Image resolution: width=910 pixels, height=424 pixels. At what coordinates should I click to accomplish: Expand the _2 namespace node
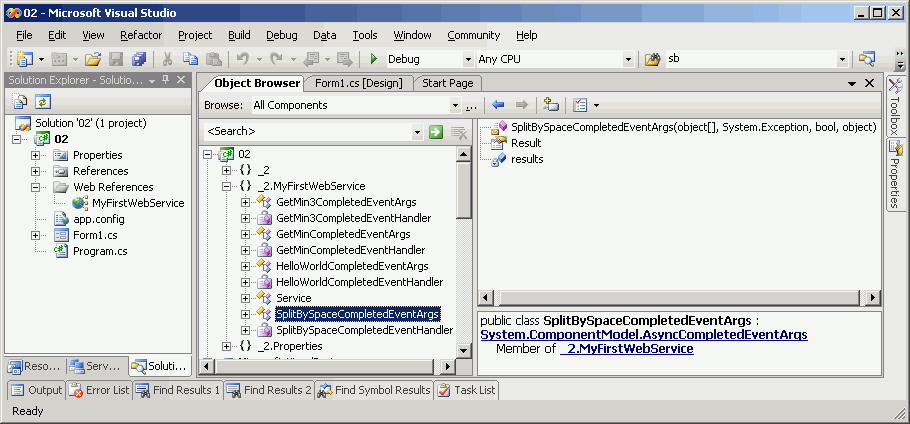(226, 171)
